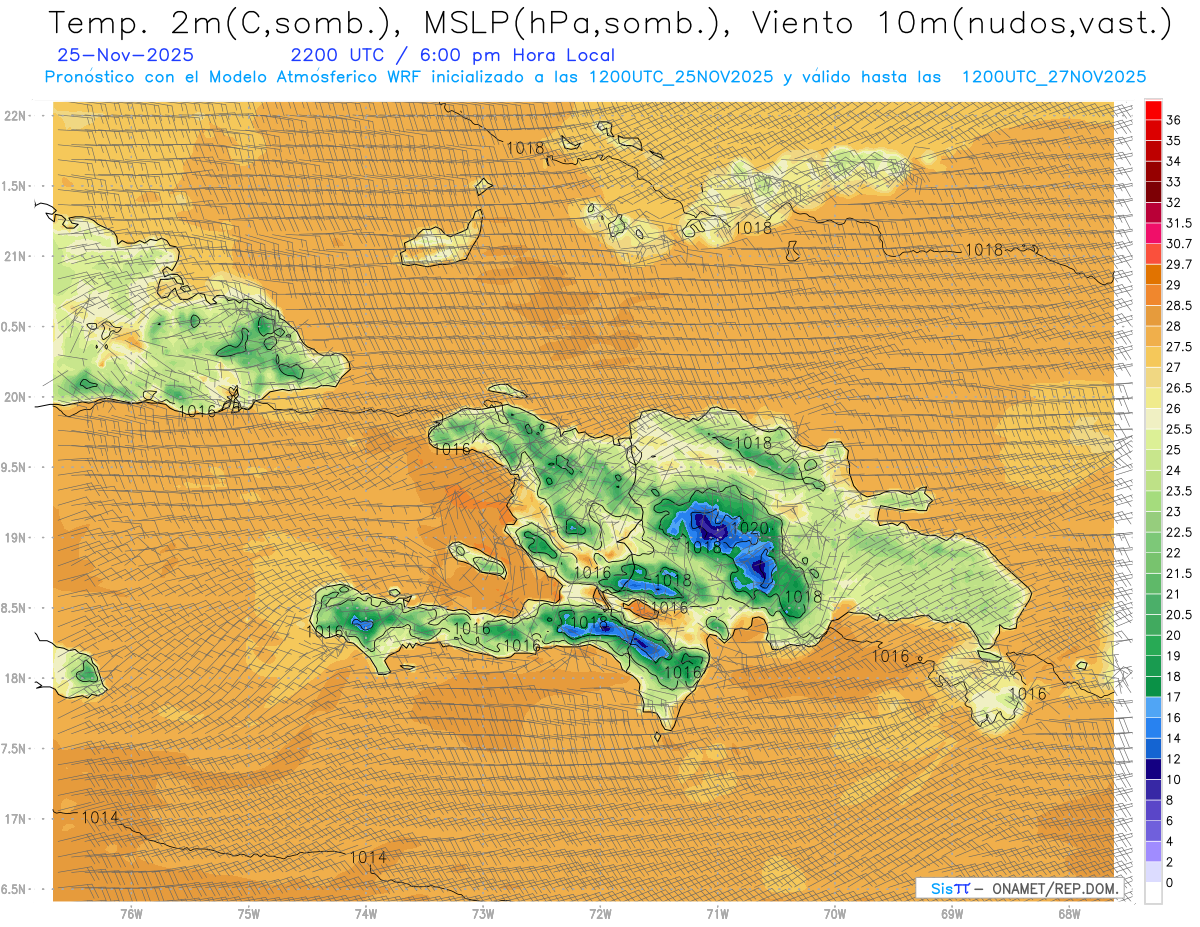Select the "25-Nov-2025" date label
Image resolution: width=1200 pixels, height=927 pixels.
(126, 56)
